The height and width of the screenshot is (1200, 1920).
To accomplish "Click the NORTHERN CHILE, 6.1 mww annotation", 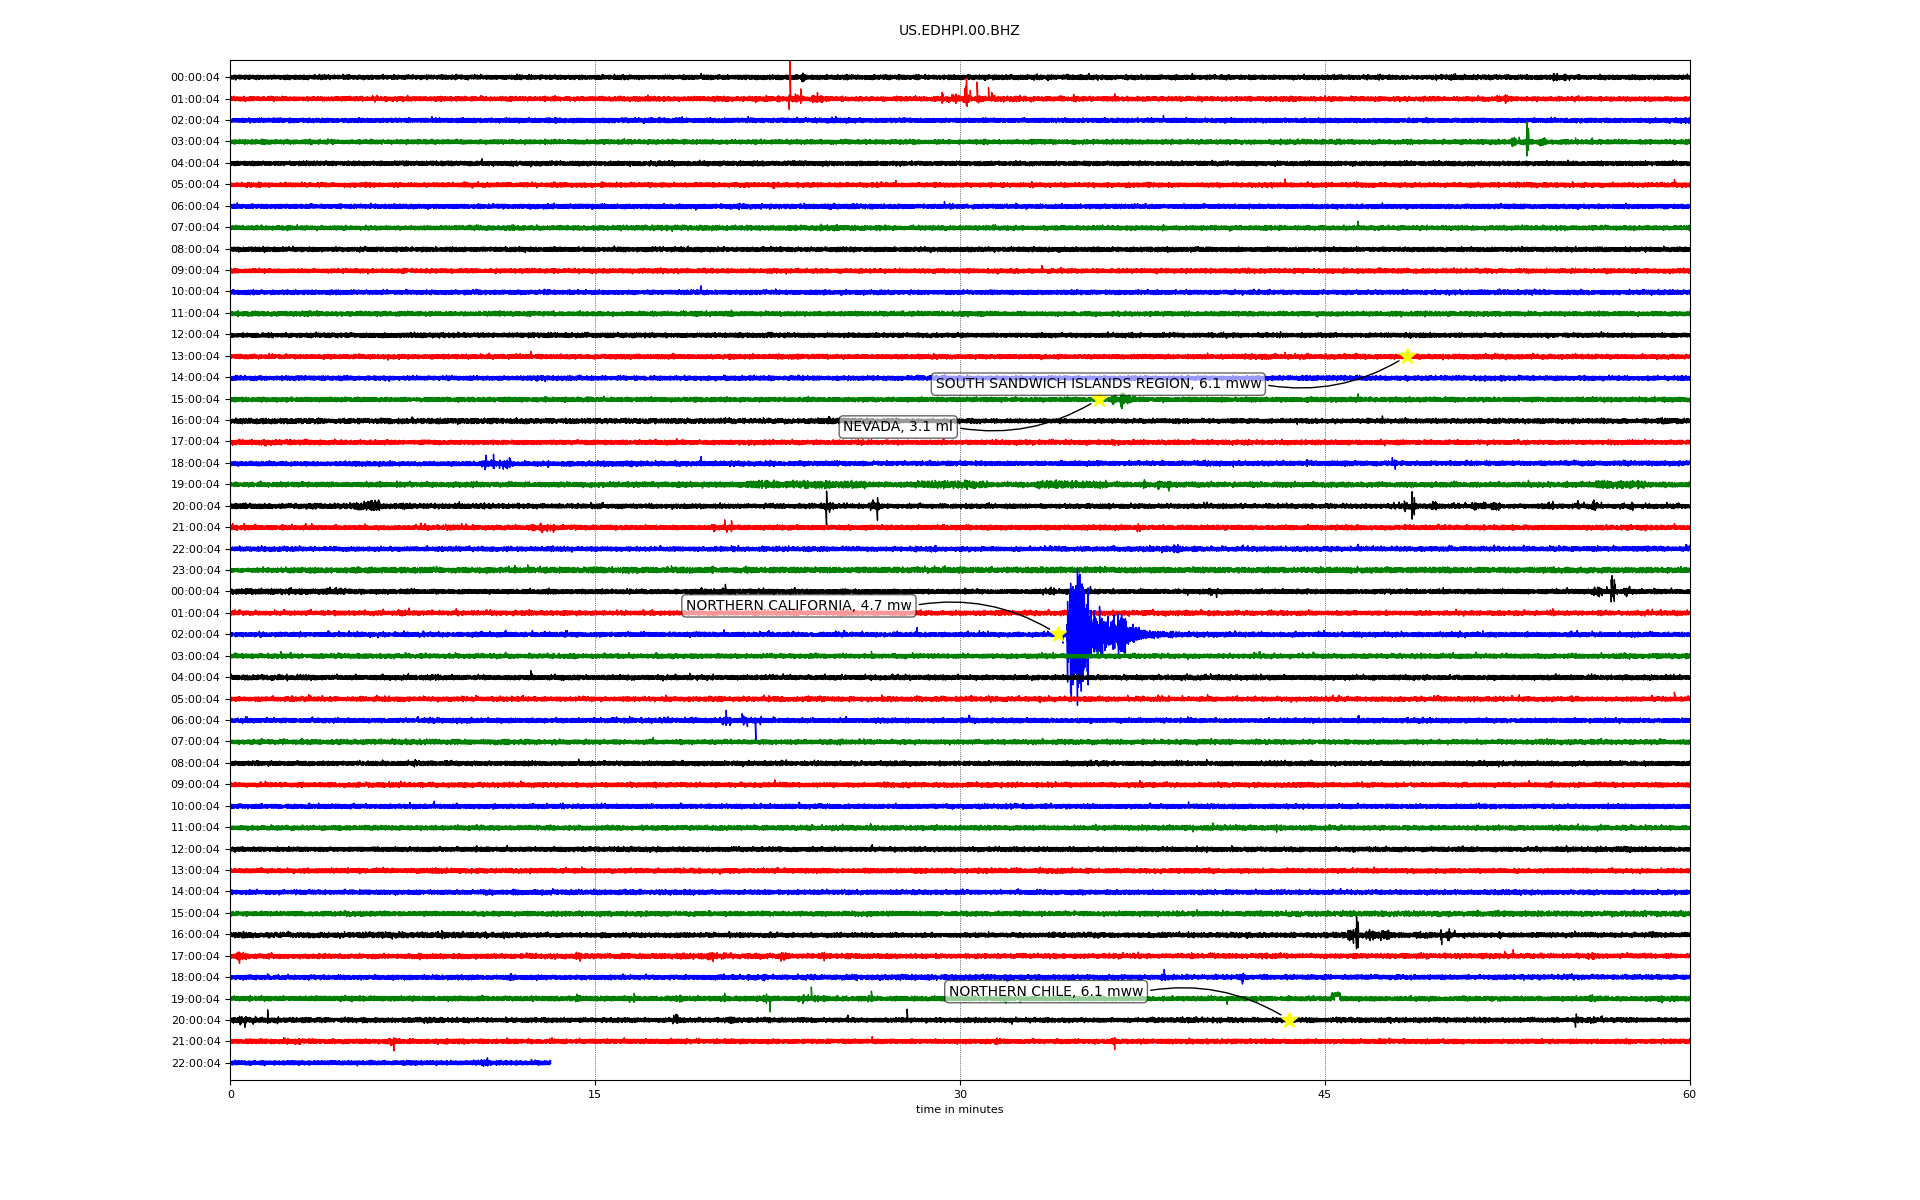I will click(1046, 992).
